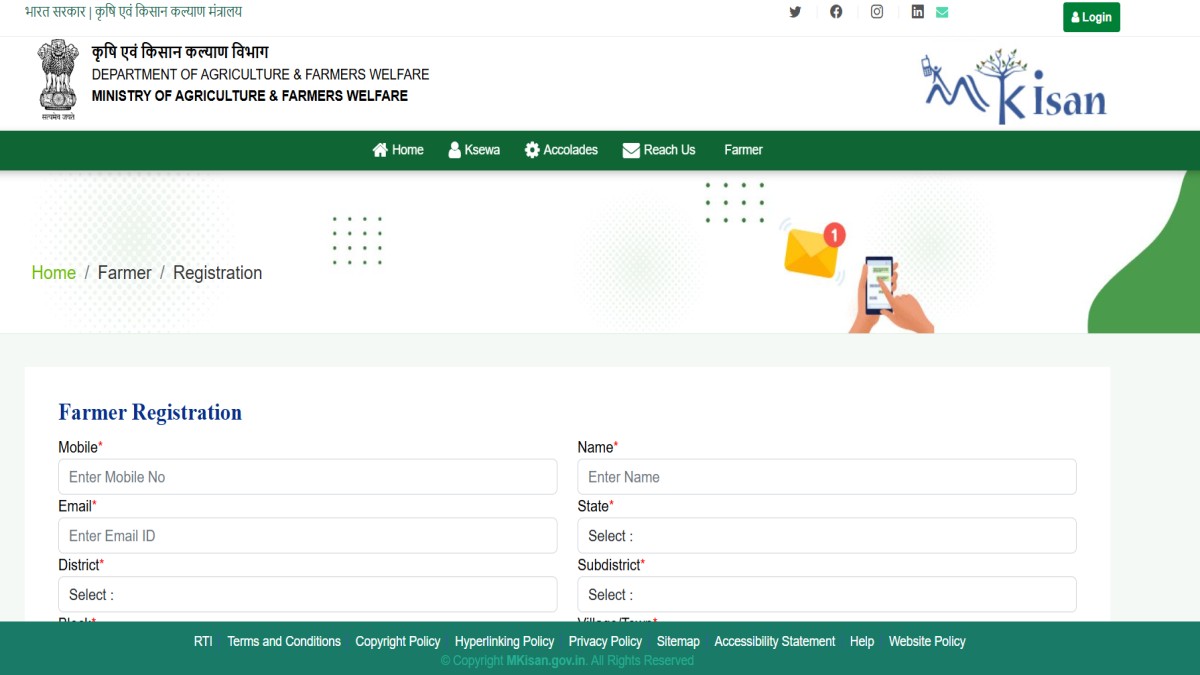Open the Facebook social icon
This screenshot has height=675, width=1200.
(x=836, y=12)
